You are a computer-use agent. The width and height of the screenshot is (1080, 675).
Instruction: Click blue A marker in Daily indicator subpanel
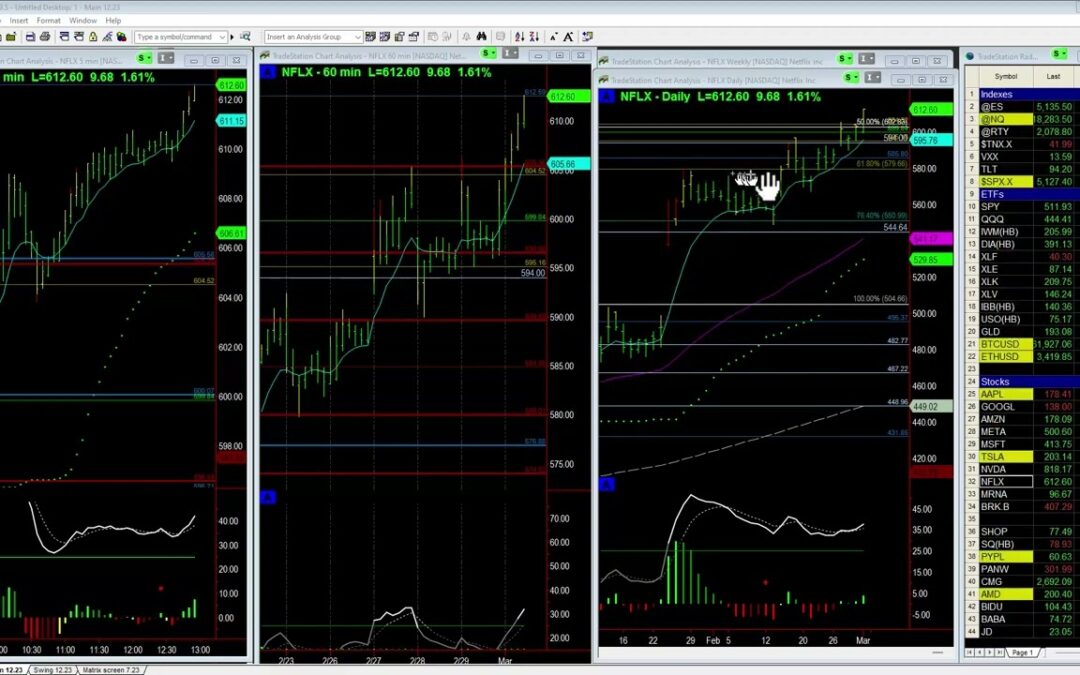tap(605, 486)
